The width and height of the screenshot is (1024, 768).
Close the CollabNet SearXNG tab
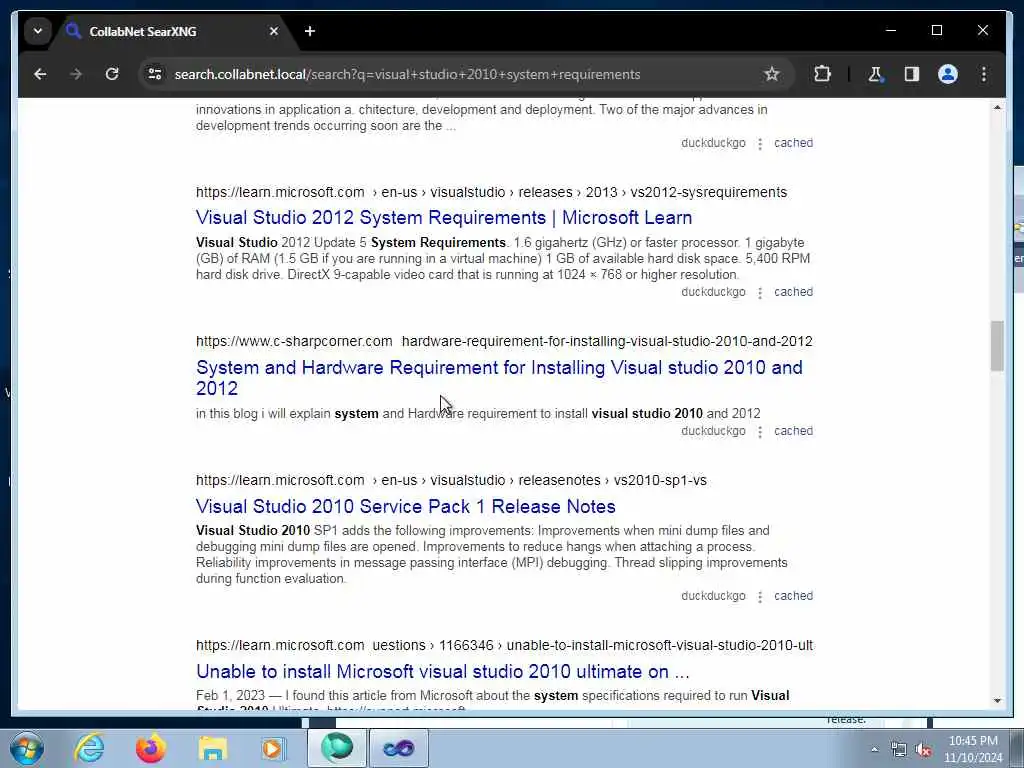click(274, 31)
